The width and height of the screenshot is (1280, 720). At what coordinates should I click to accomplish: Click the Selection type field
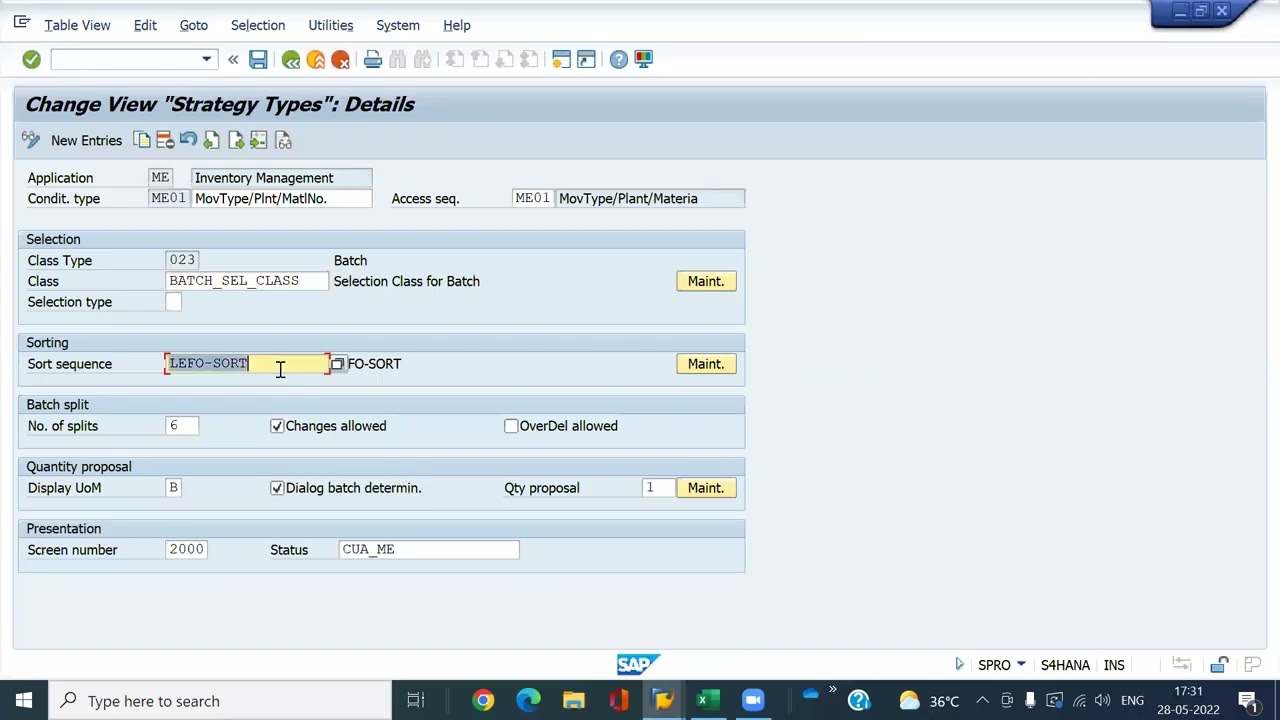pos(174,302)
